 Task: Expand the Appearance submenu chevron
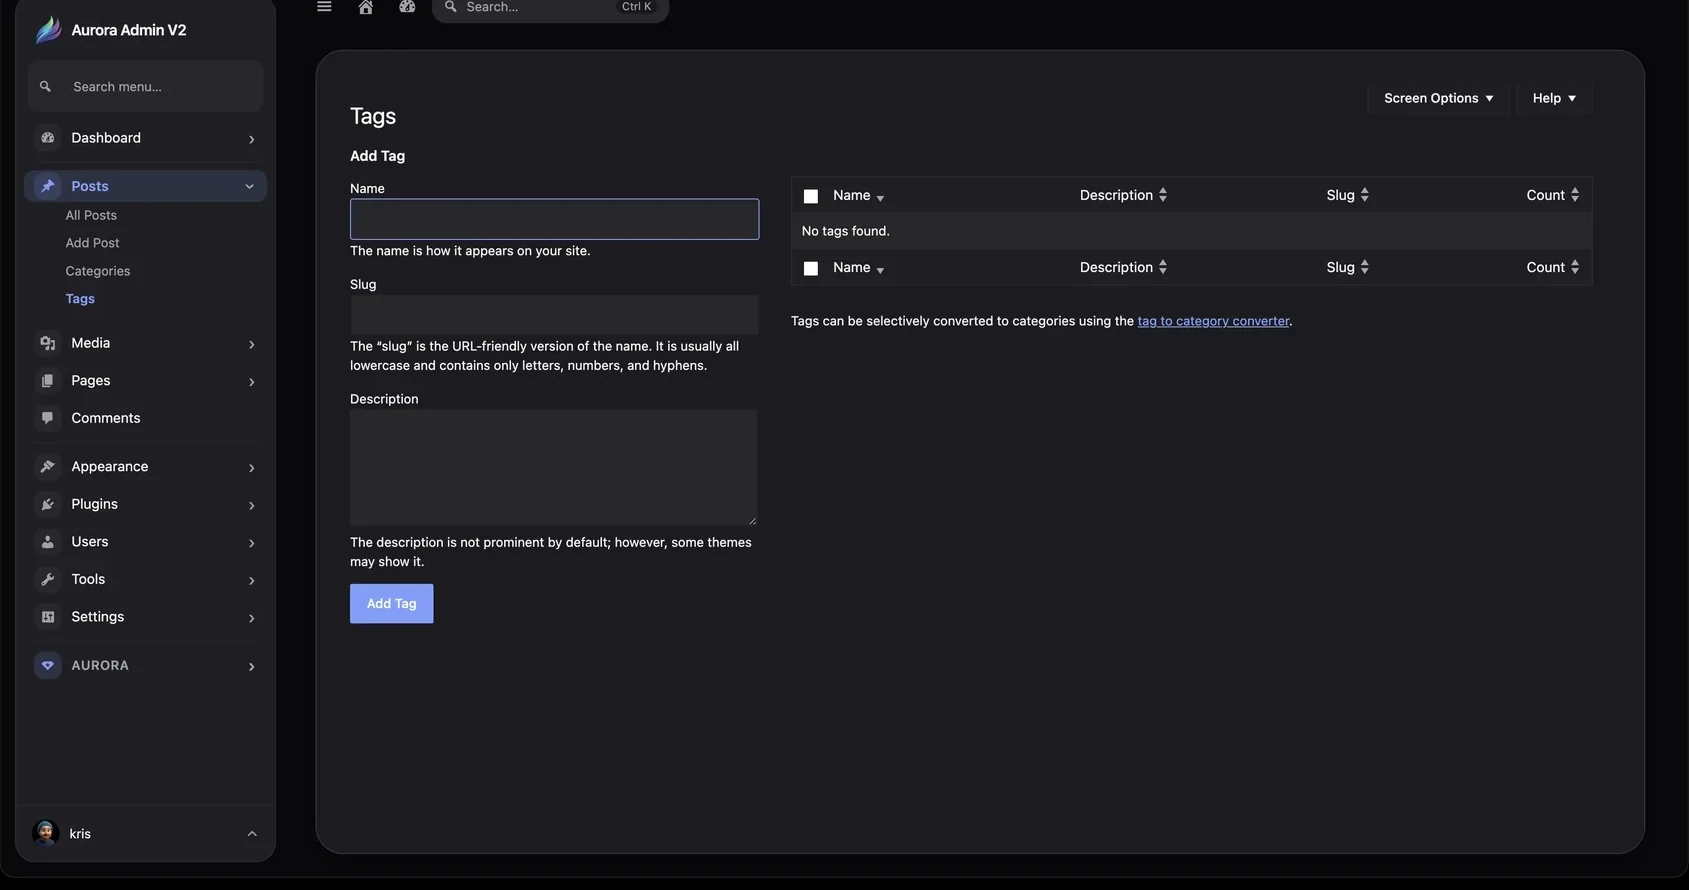pyautogui.click(x=251, y=468)
